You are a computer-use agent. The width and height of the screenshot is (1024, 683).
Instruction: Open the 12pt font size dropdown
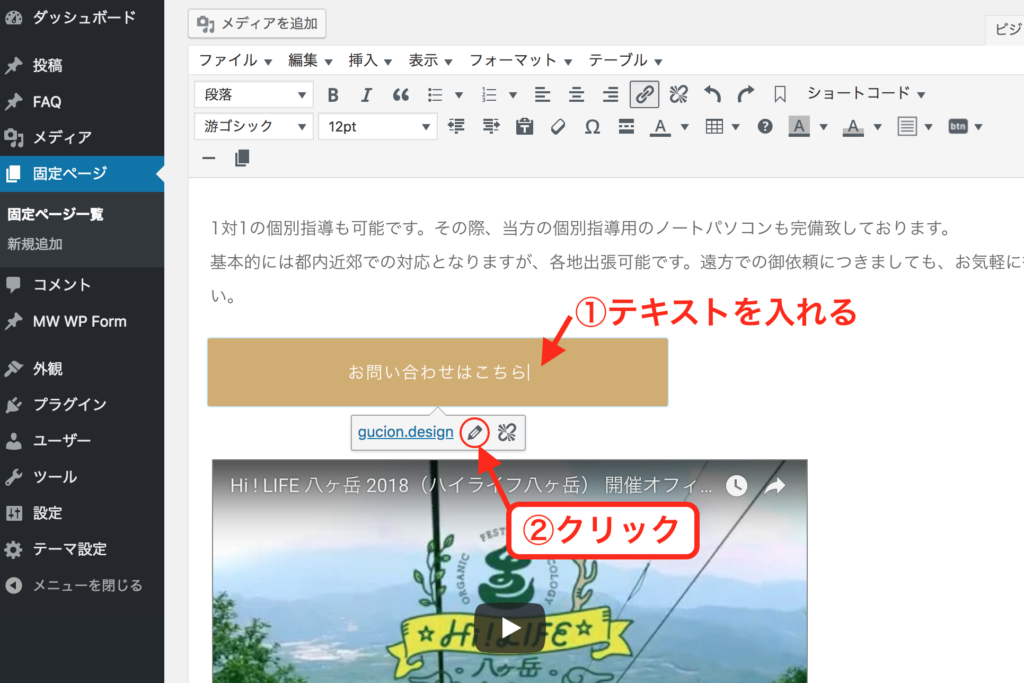[377, 127]
